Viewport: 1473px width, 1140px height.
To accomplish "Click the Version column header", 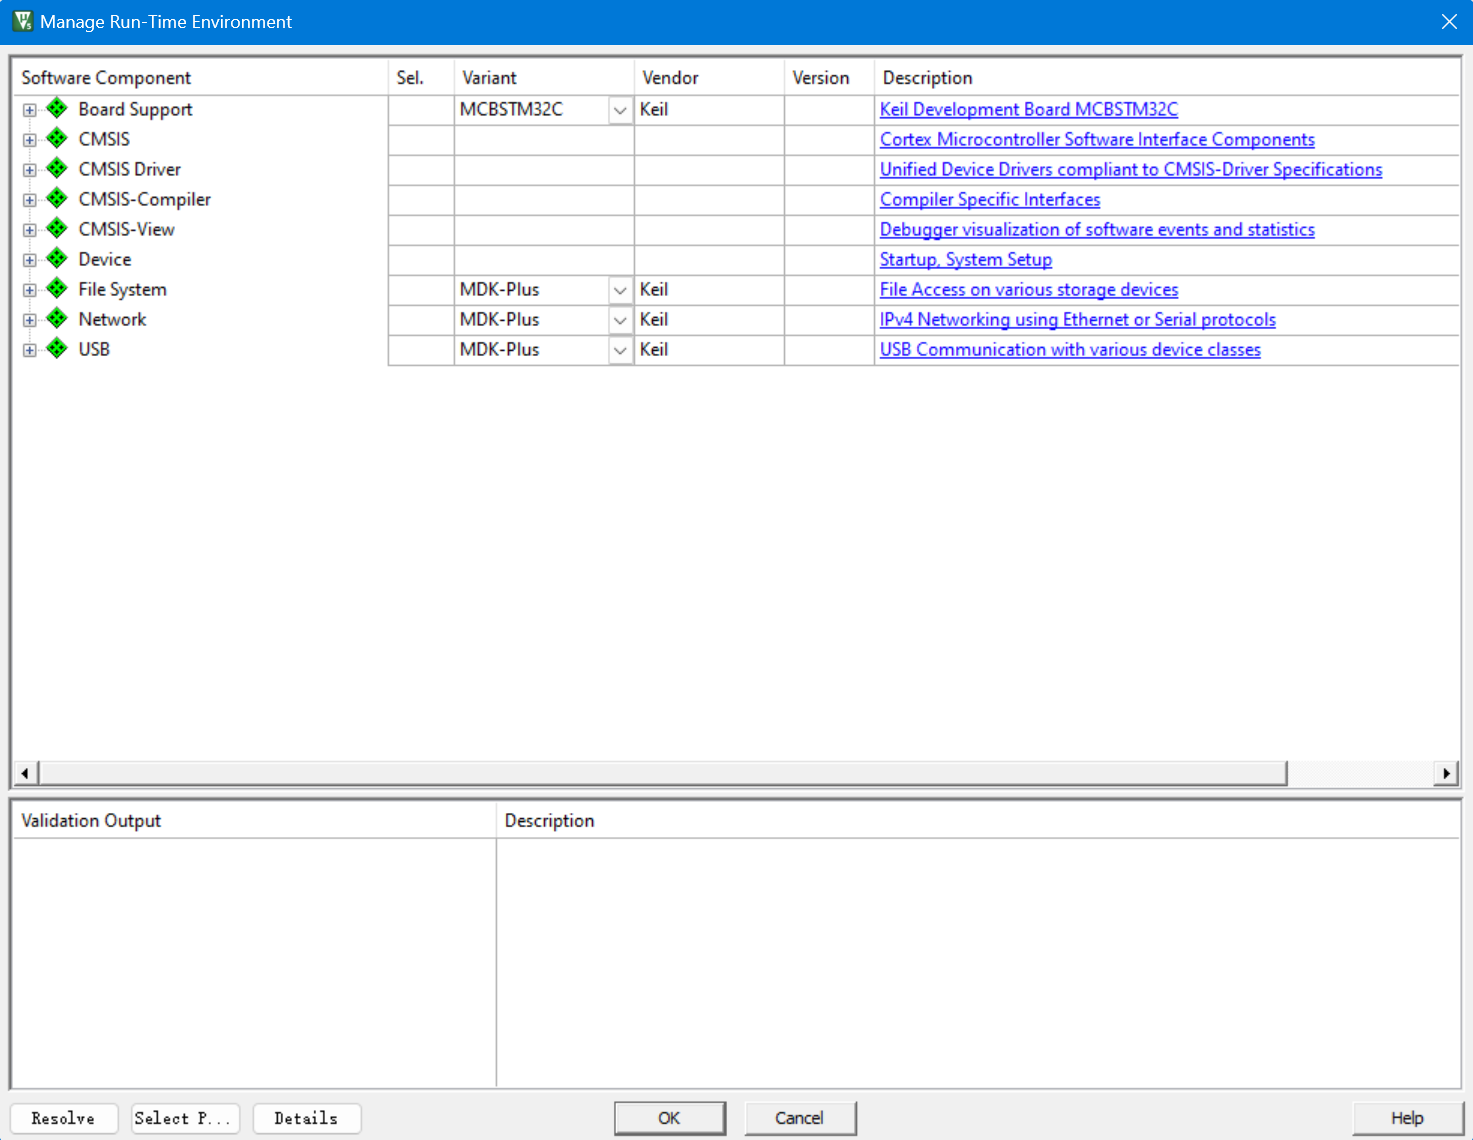I will (x=829, y=77).
